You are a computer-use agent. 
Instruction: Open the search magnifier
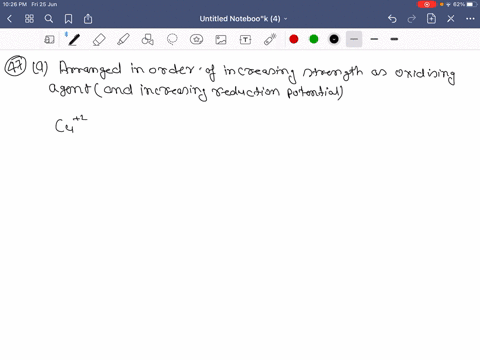pyautogui.click(x=49, y=19)
